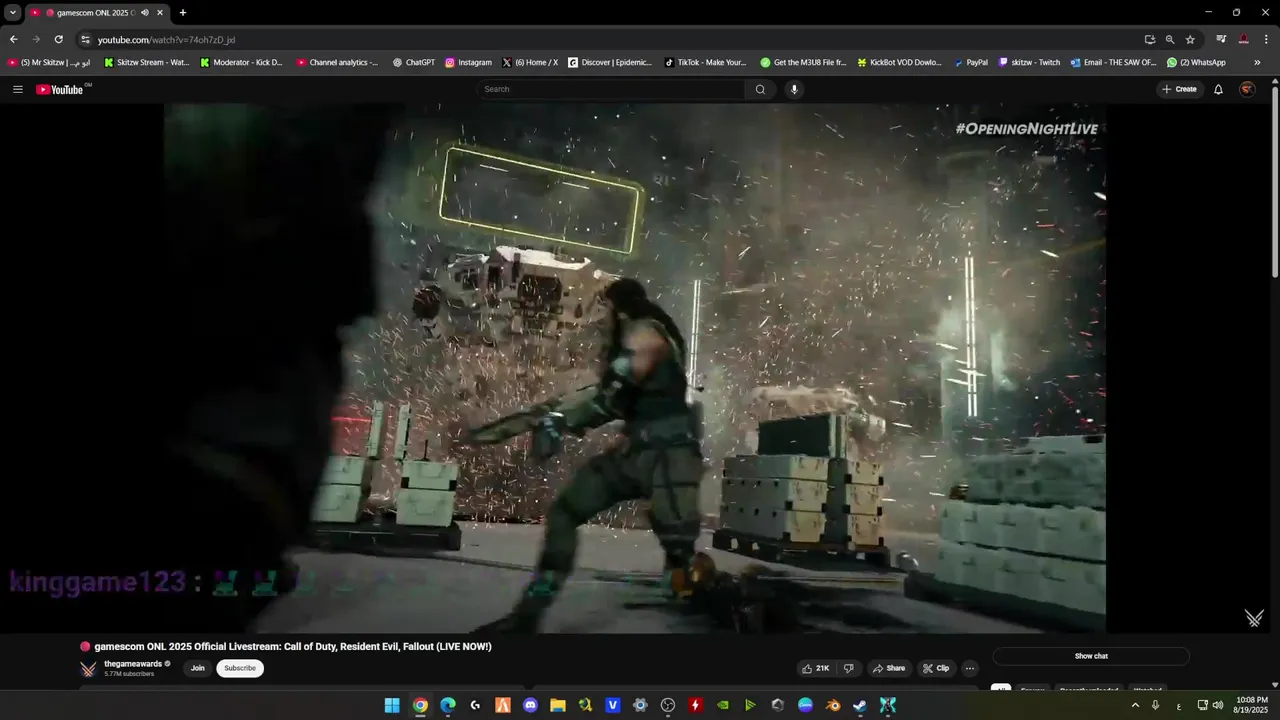The image size is (1280, 720).
Task: Open Channel analytics bookmark
Action: pos(337,62)
